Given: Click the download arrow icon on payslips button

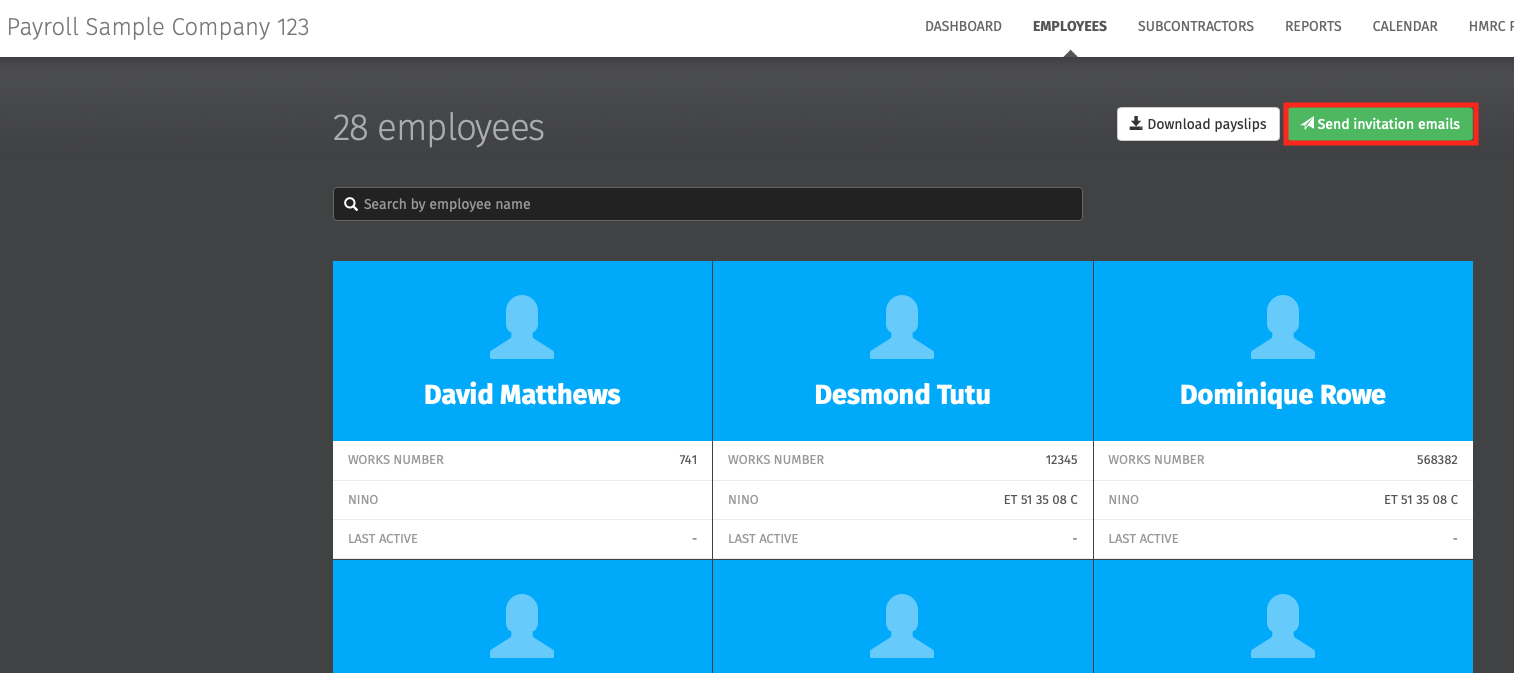Looking at the screenshot, I should (x=1135, y=124).
